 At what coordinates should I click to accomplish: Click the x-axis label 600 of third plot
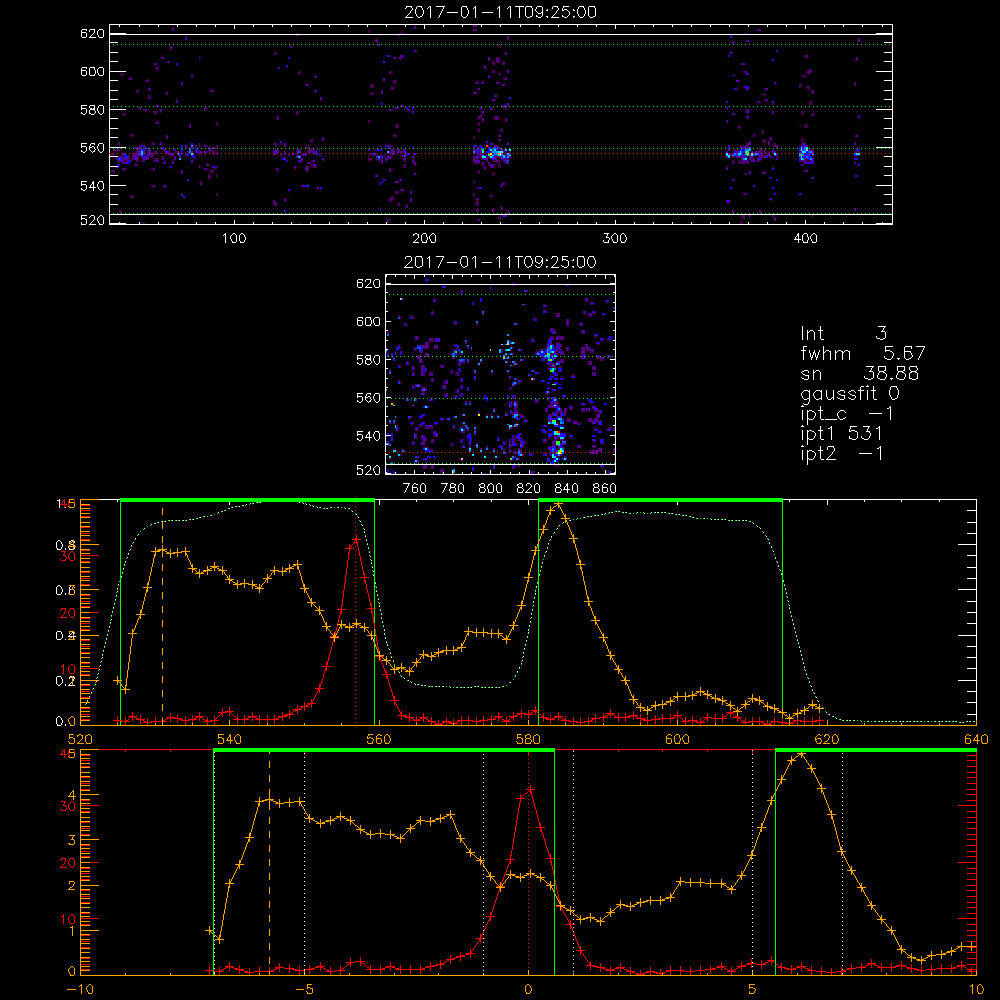click(677, 739)
